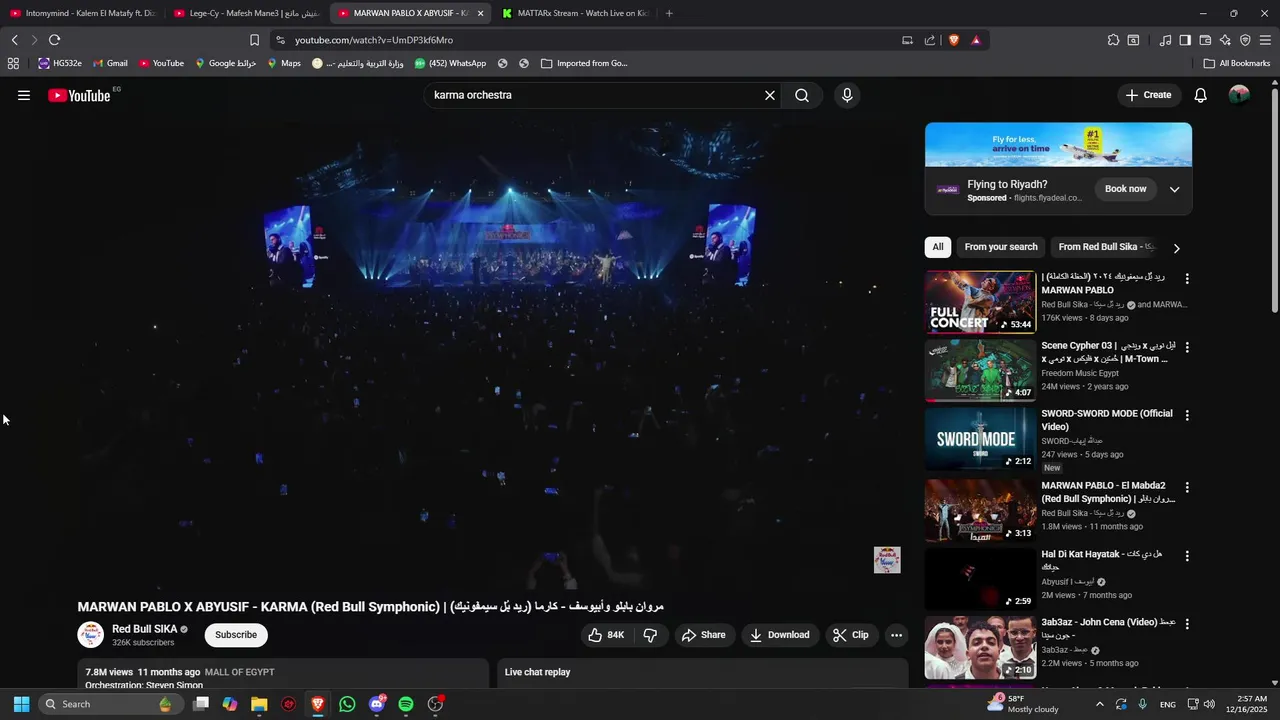Click the channel watermark in the player
Screen dimensions: 1280x720
(887, 560)
